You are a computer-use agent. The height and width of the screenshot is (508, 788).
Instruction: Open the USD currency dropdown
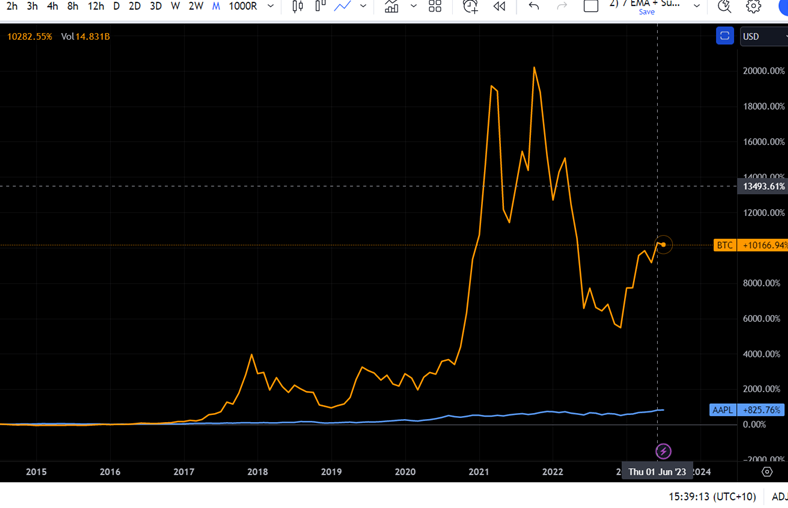pos(764,37)
